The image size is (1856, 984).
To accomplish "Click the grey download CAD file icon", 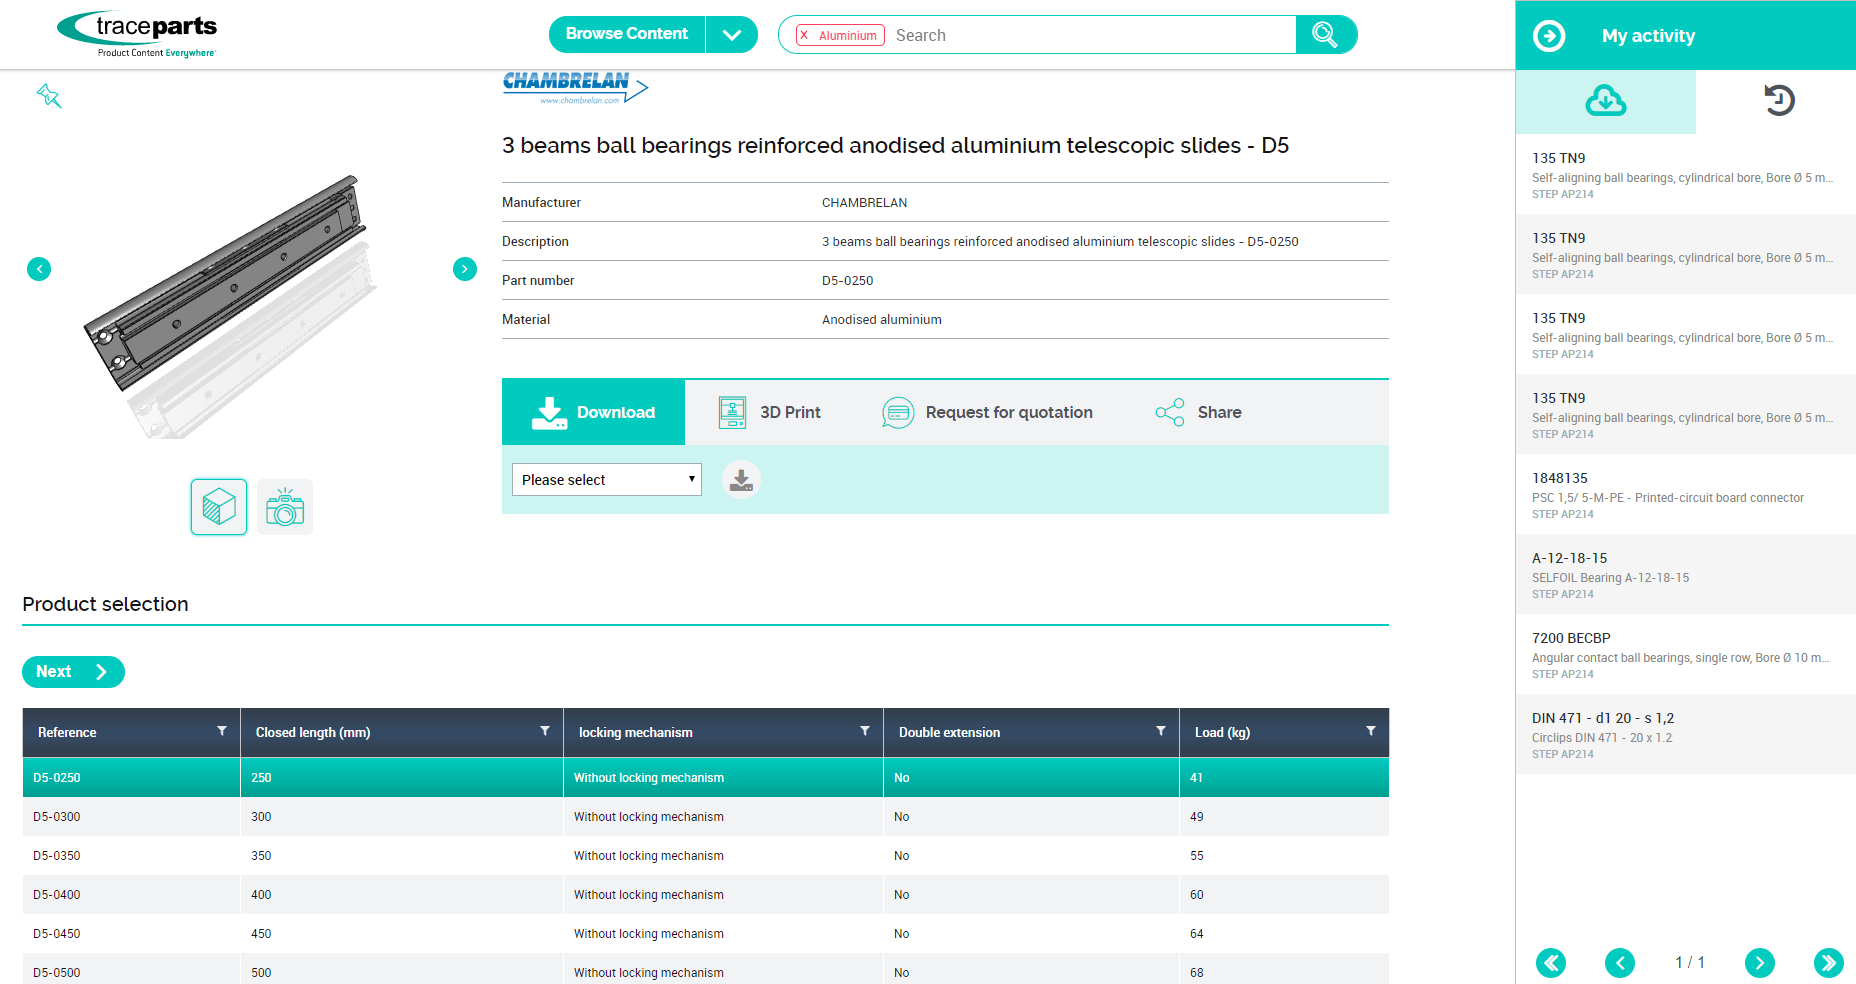I will pyautogui.click(x=741, y=480).
